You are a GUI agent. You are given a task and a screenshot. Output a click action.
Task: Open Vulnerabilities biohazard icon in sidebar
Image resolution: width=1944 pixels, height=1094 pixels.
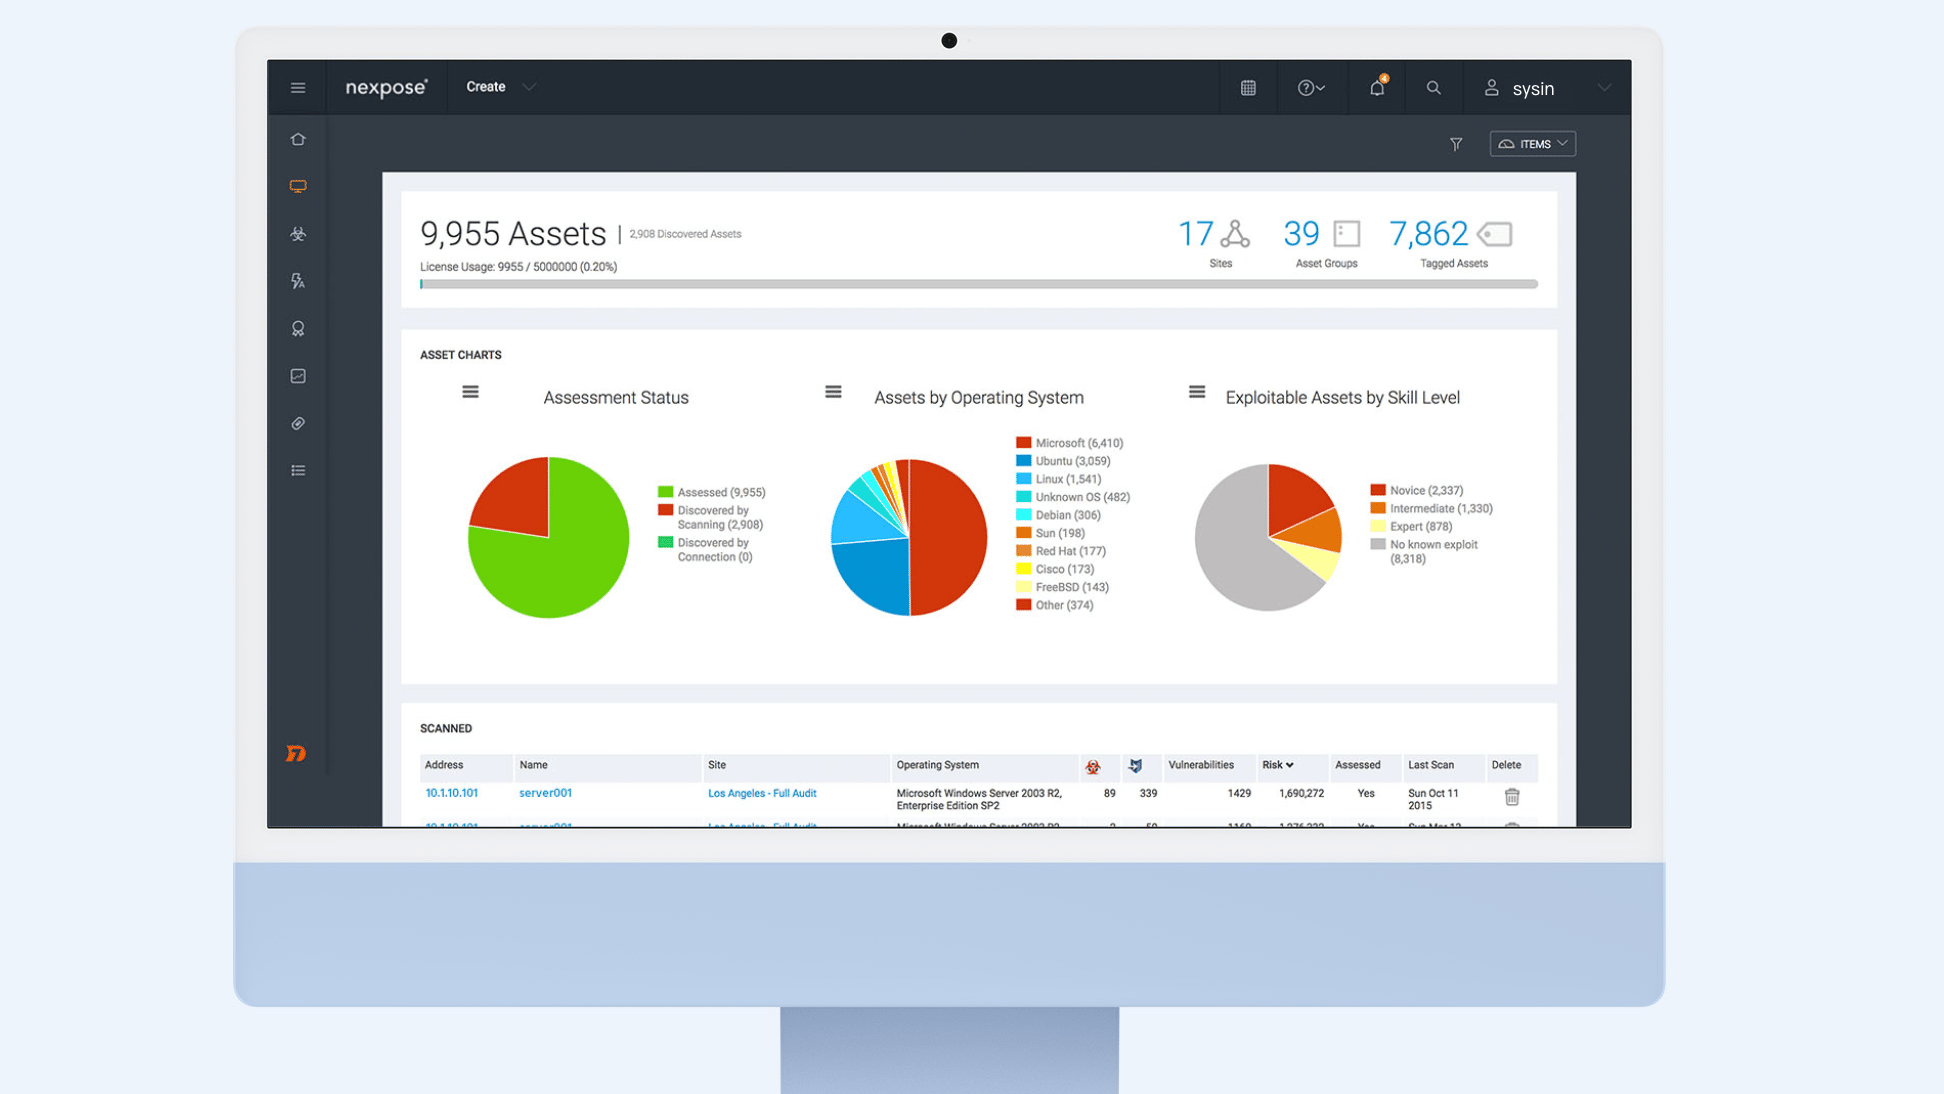(298, 234)
